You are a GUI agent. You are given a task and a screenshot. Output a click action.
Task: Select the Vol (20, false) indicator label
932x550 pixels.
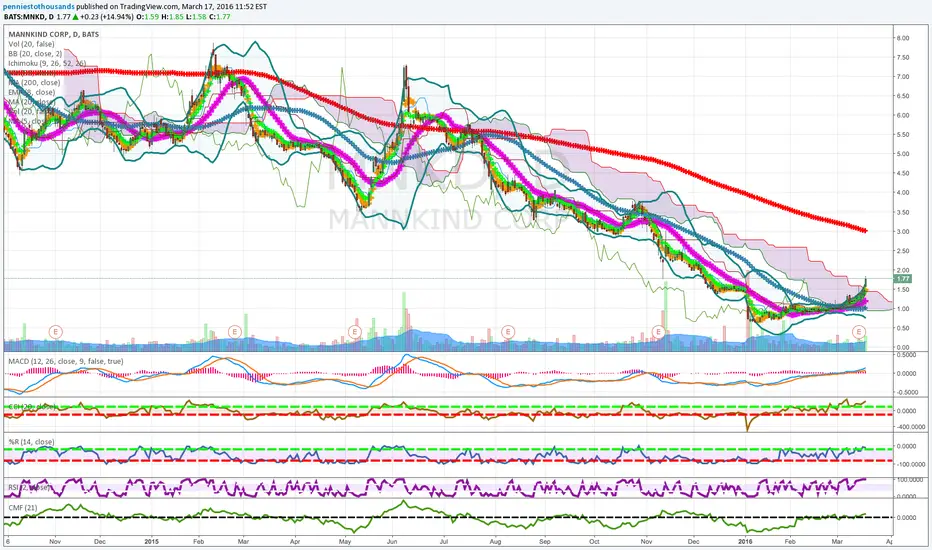coord(32,44)
